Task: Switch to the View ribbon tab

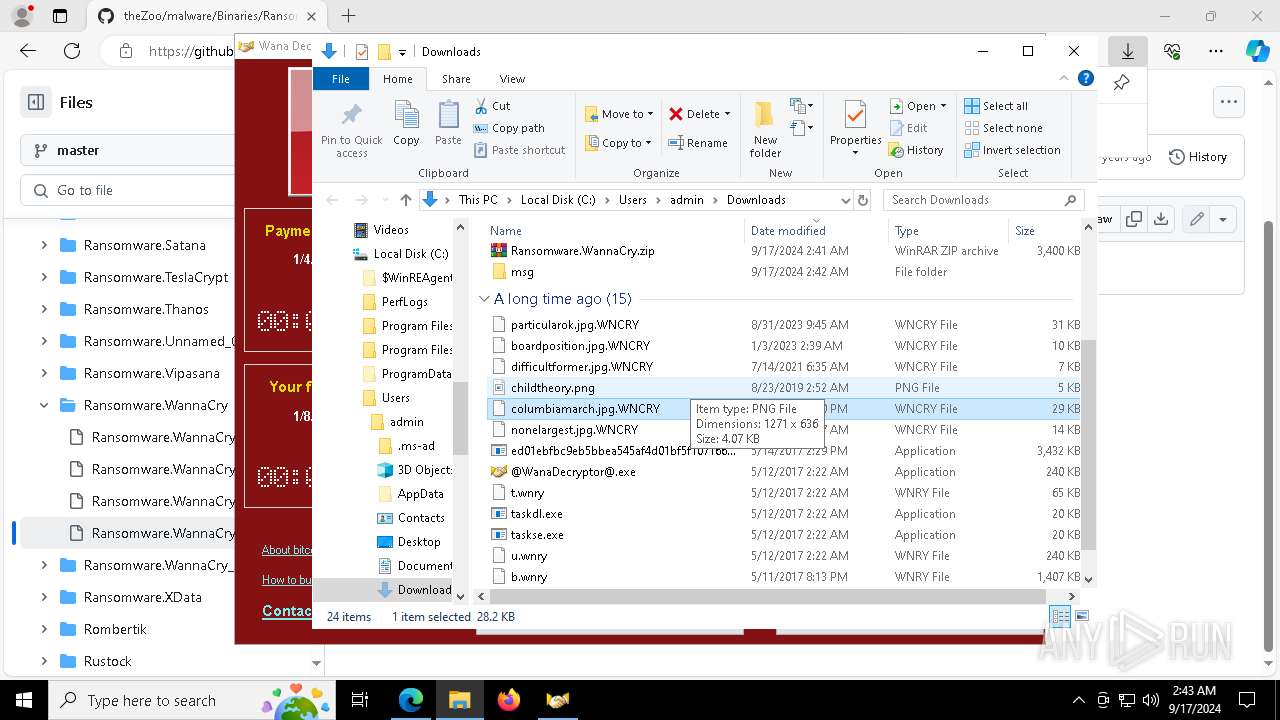Action: click(x=512, y=79)
